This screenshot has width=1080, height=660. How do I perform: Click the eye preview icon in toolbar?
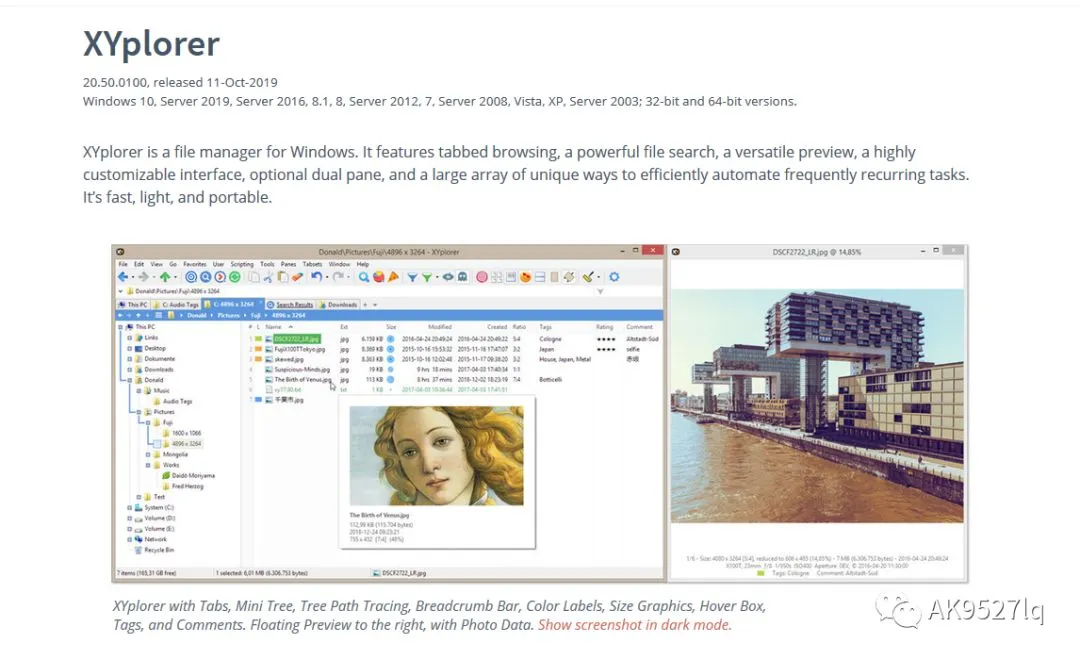(x=448, y=276)
